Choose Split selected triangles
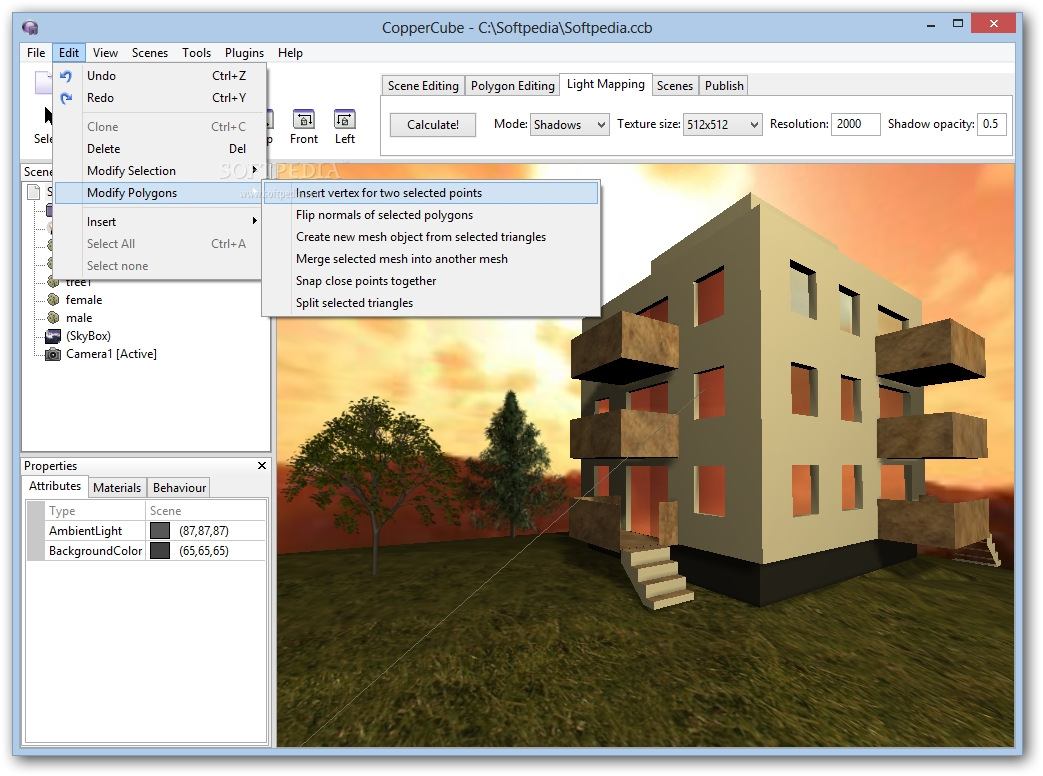This screenshot has height=776, width=1043. point(431,303)
